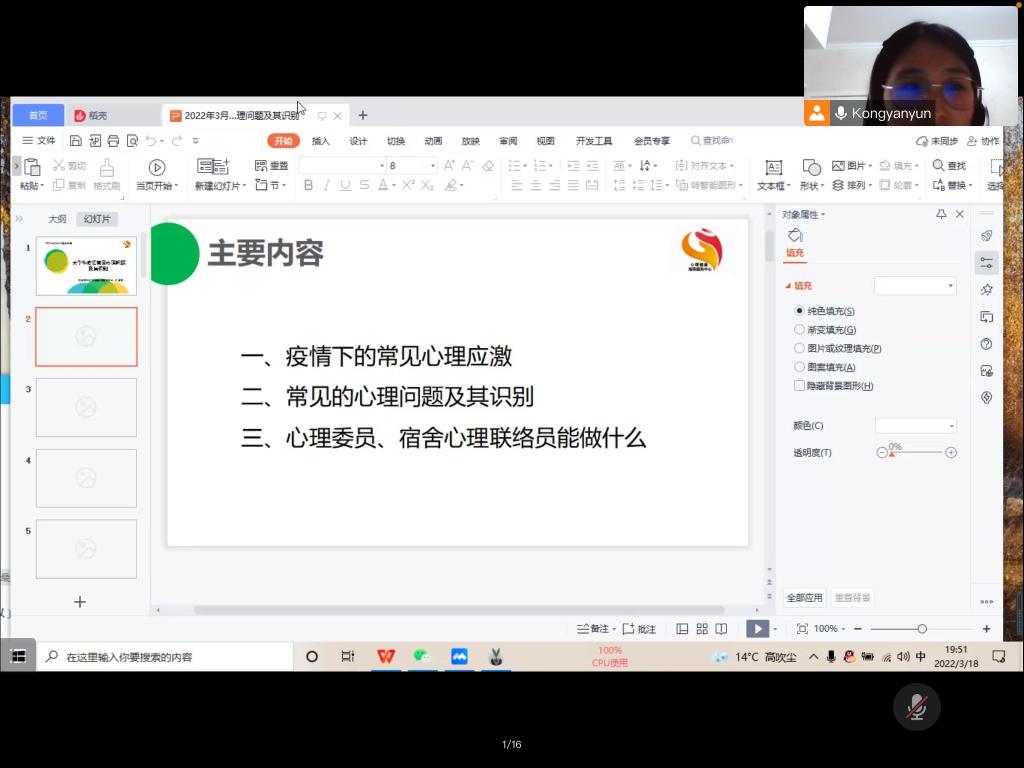This screenshot has width=1024, height=768.
Task: Open WPS Office from the taskbar
Action: pyautogui.click(x=385, y=657)
